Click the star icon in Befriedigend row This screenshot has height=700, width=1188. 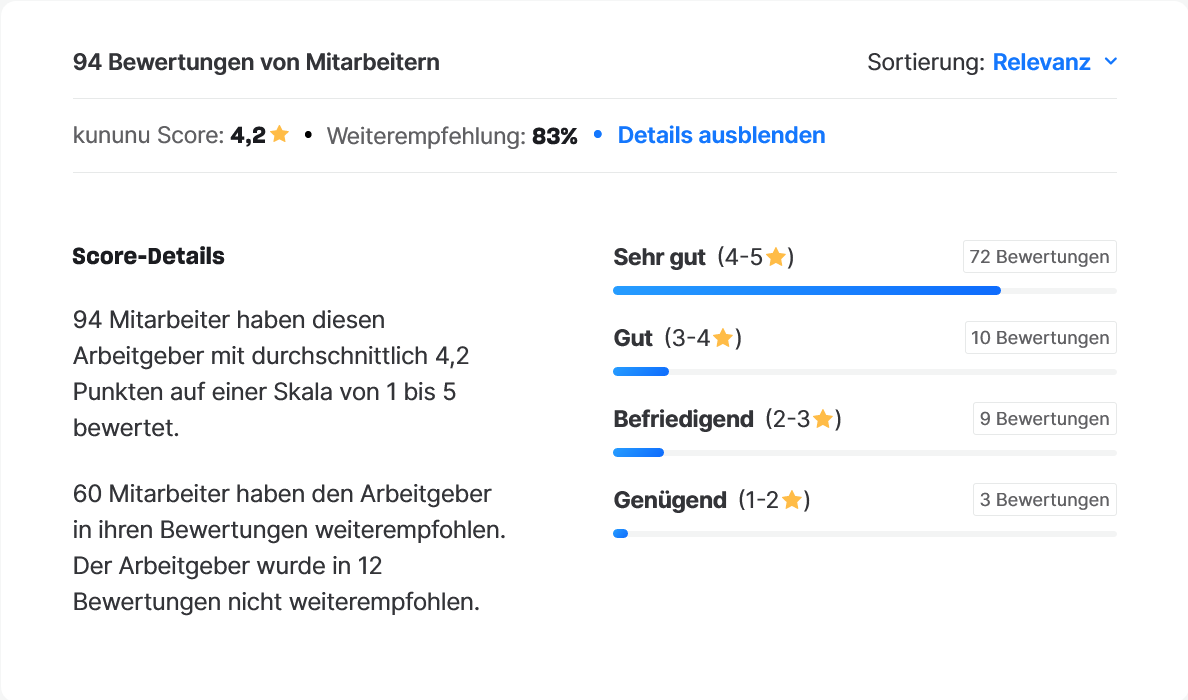(x=824, y=418)
